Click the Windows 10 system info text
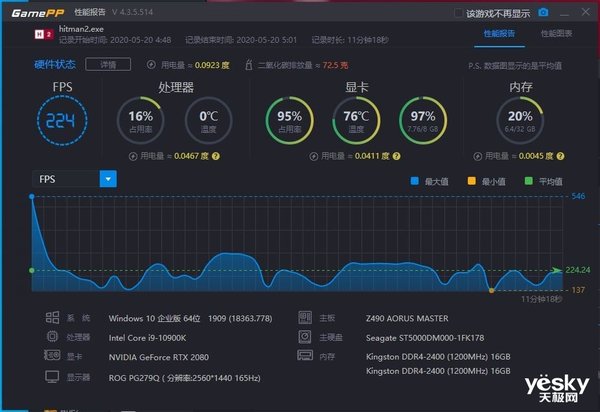Image resolution: width=600 pixels, height=412 pixels. pyautogui.click(x=191, y=318)
